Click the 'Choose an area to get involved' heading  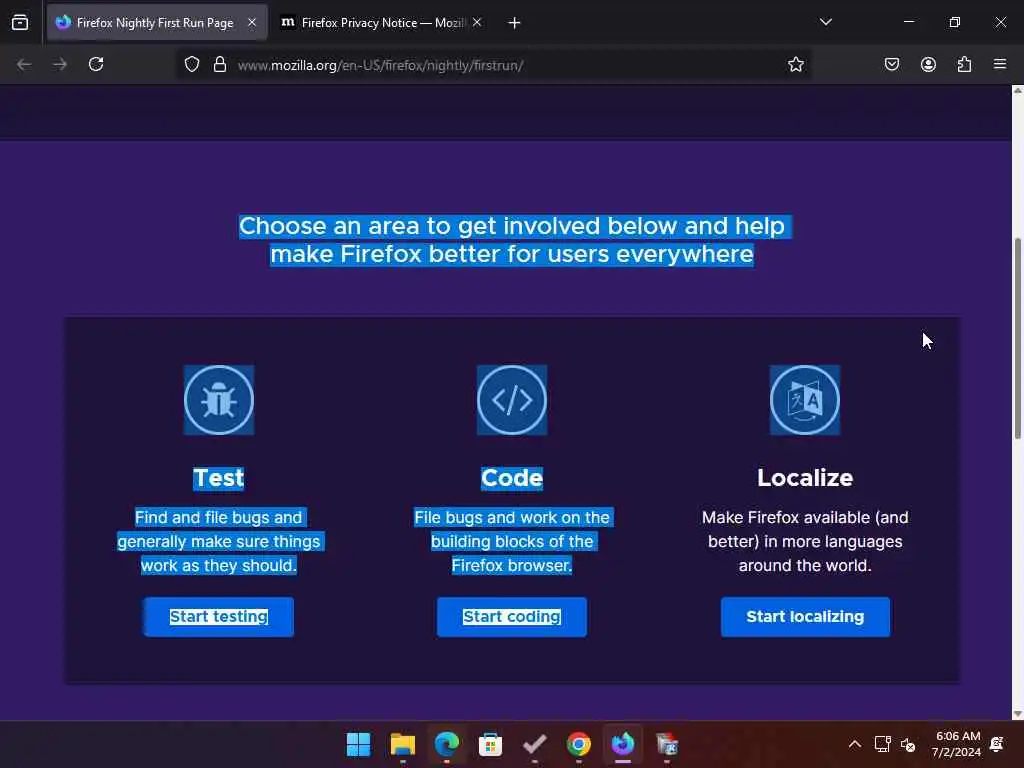pos(512,240)
